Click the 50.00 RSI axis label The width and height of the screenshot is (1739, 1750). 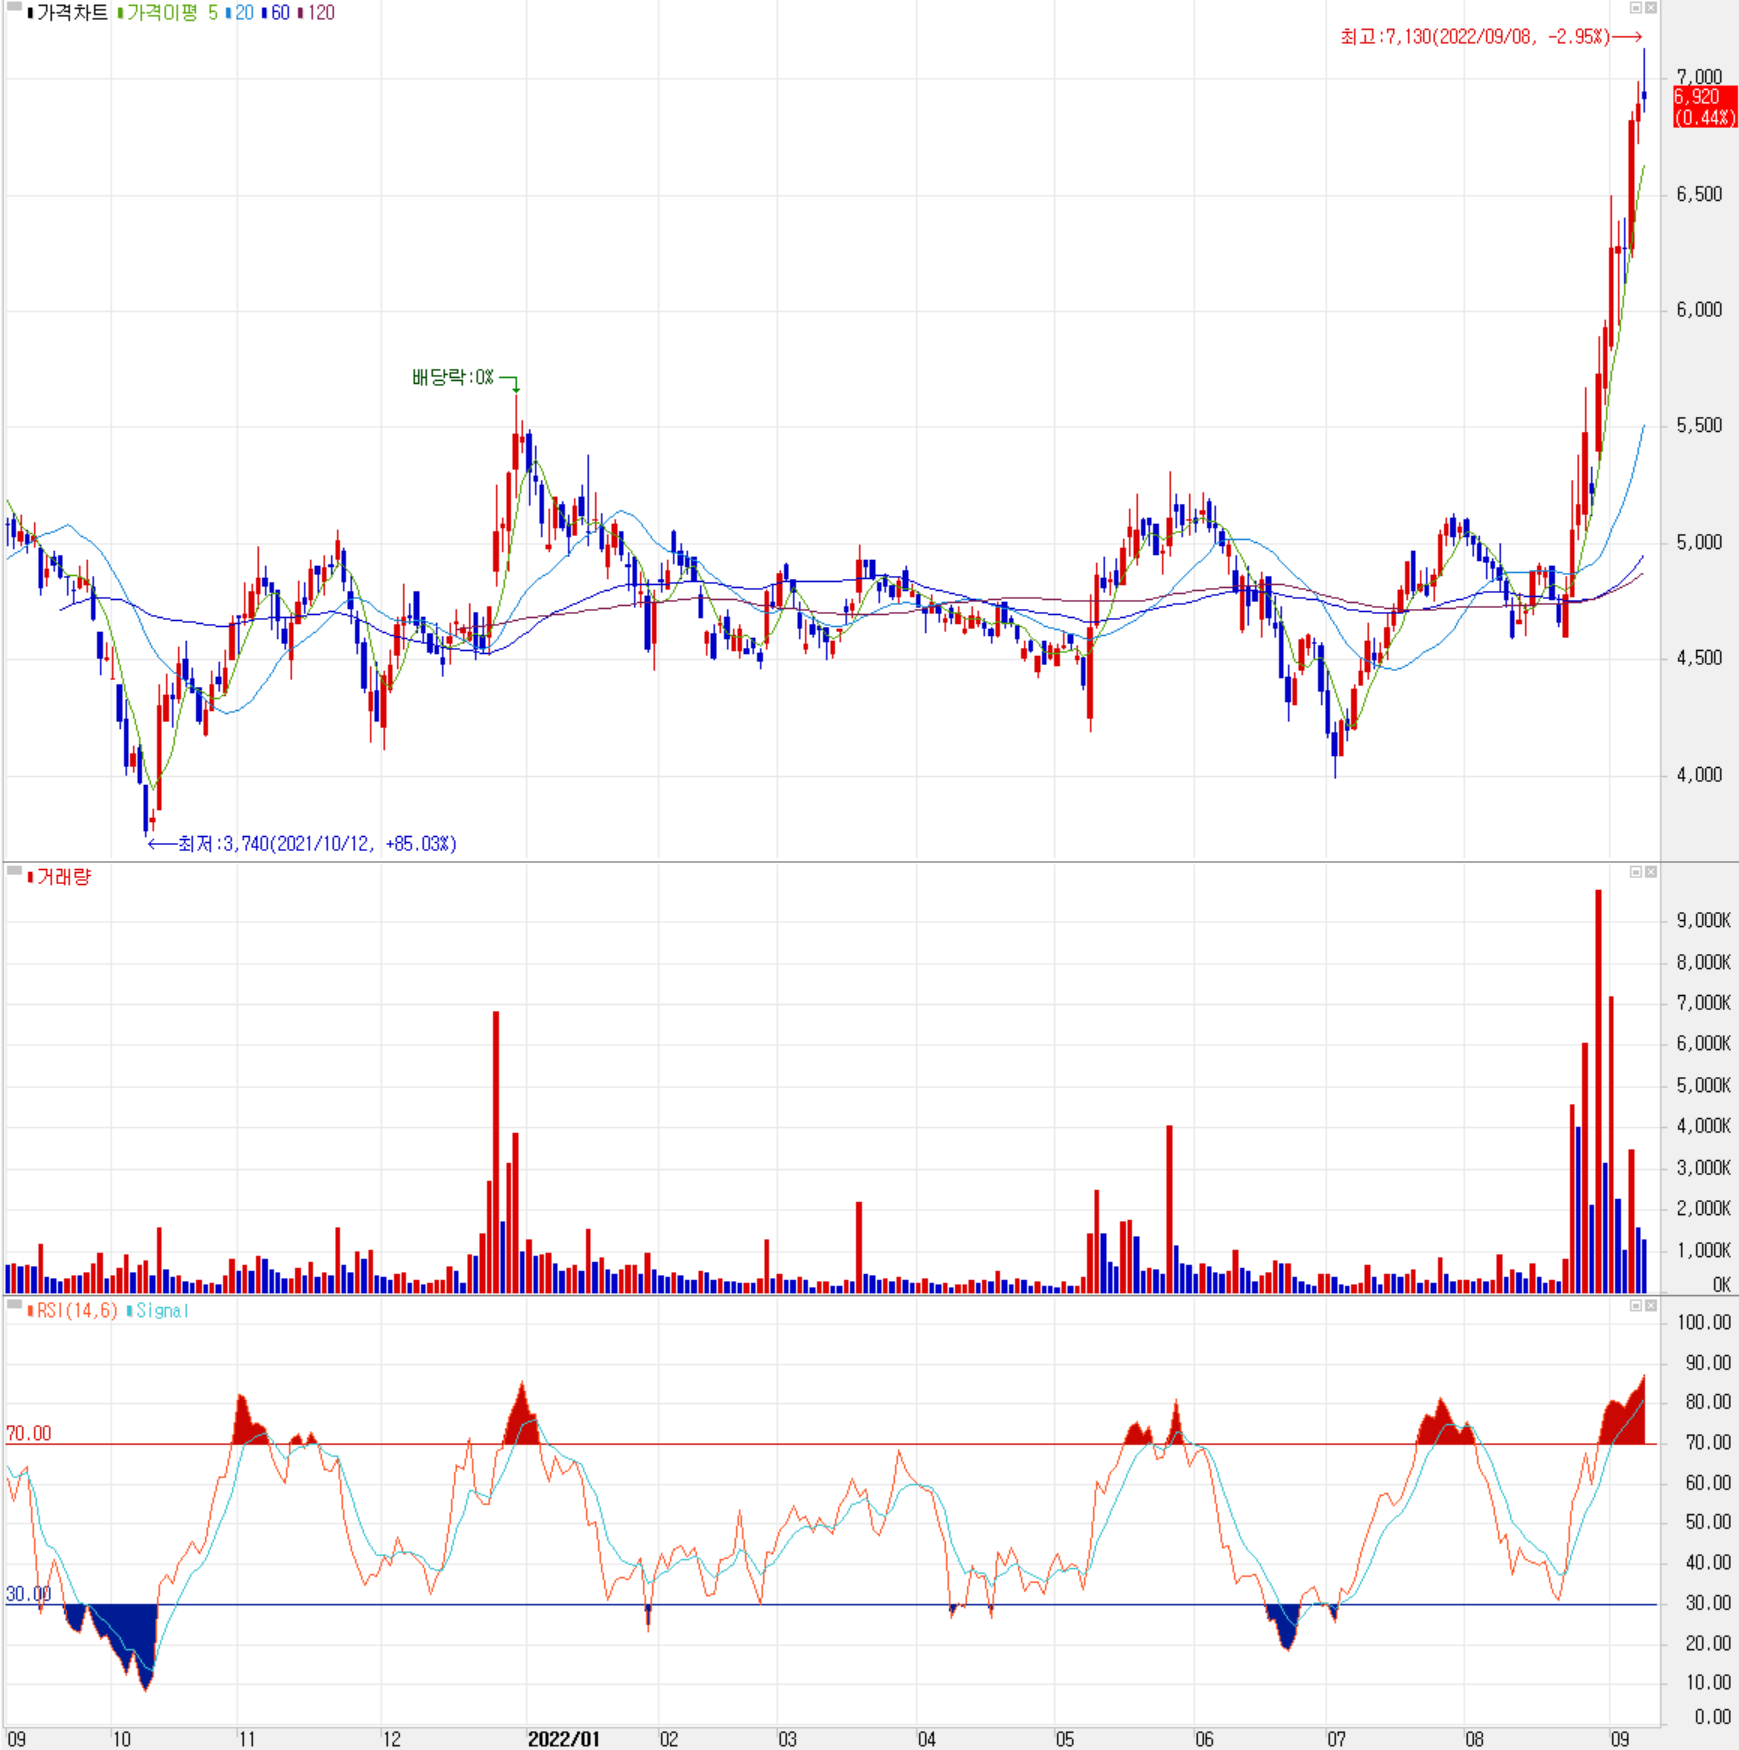(1708, 1522)
